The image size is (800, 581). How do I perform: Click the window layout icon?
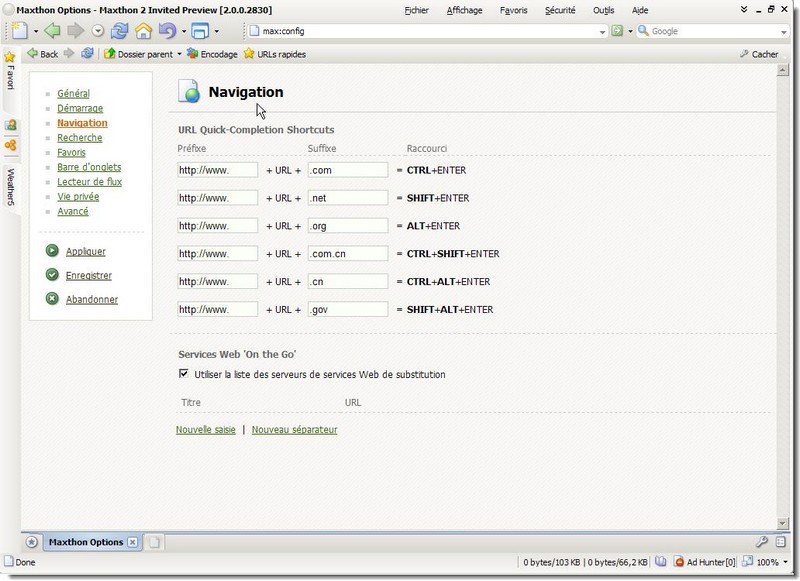200,31
